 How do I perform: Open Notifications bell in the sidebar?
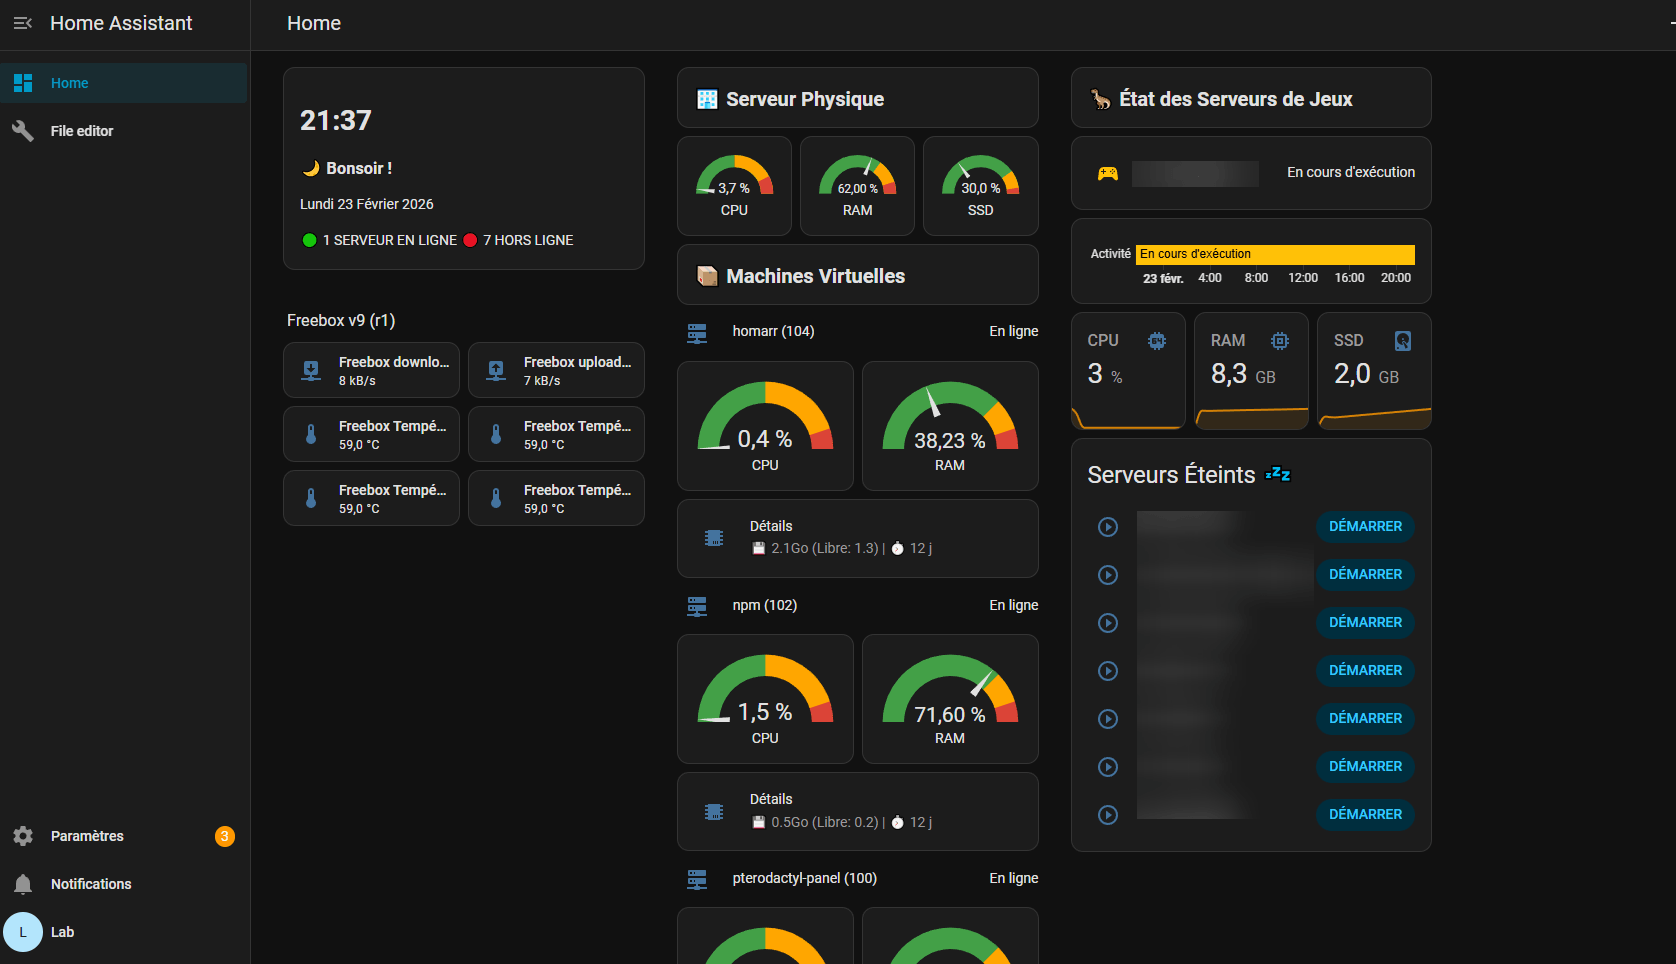90,884
